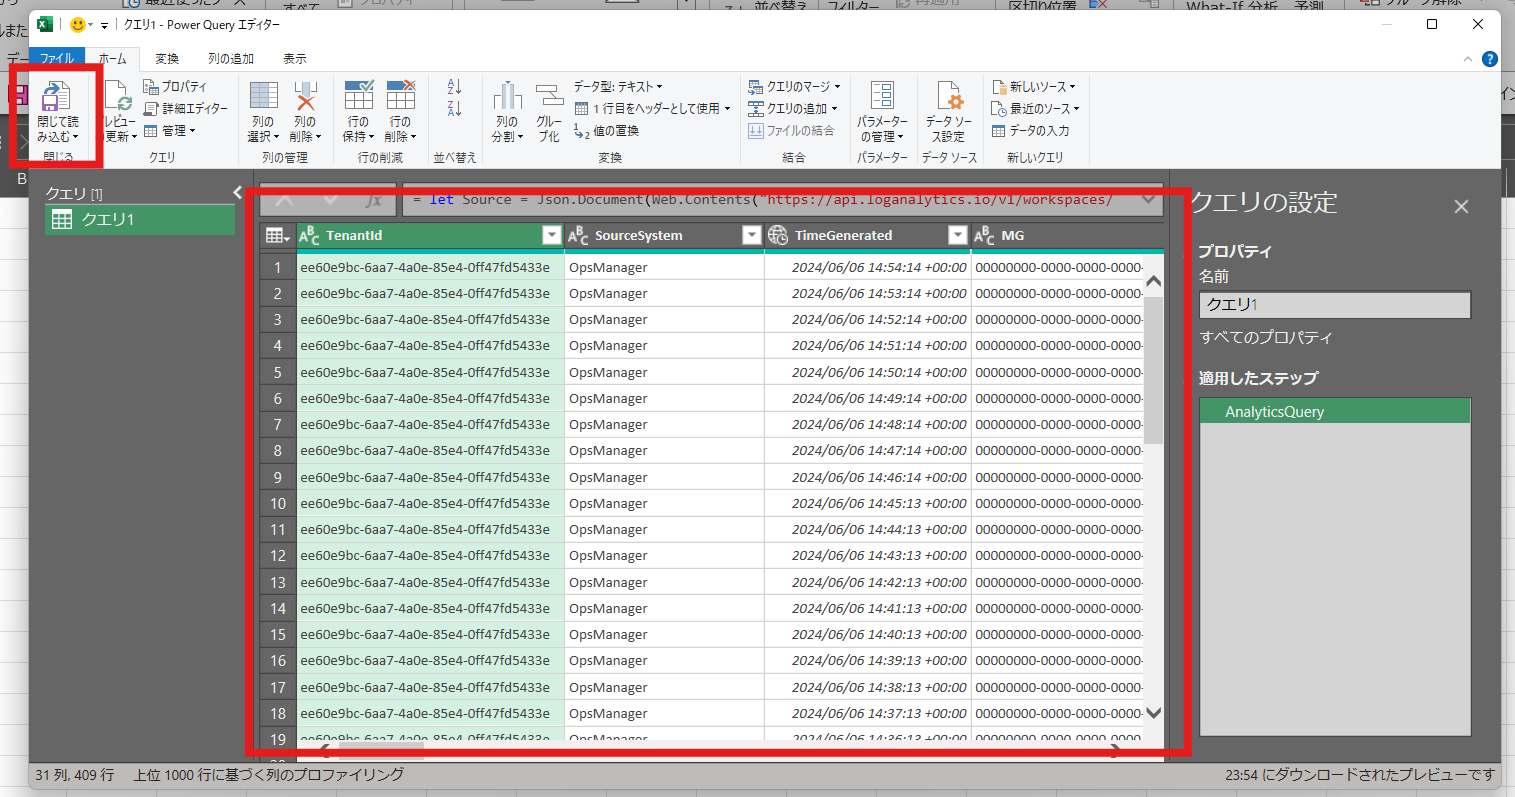1515x797 pixels.
Task: Sort ascending with the A-Z icon
Action: (x=455, y=87)
